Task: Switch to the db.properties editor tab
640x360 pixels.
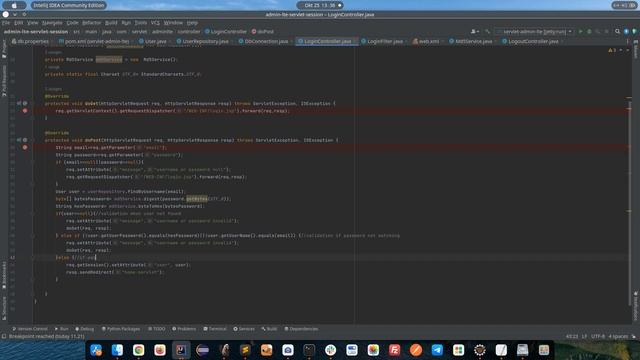Action: pos(31,41)
